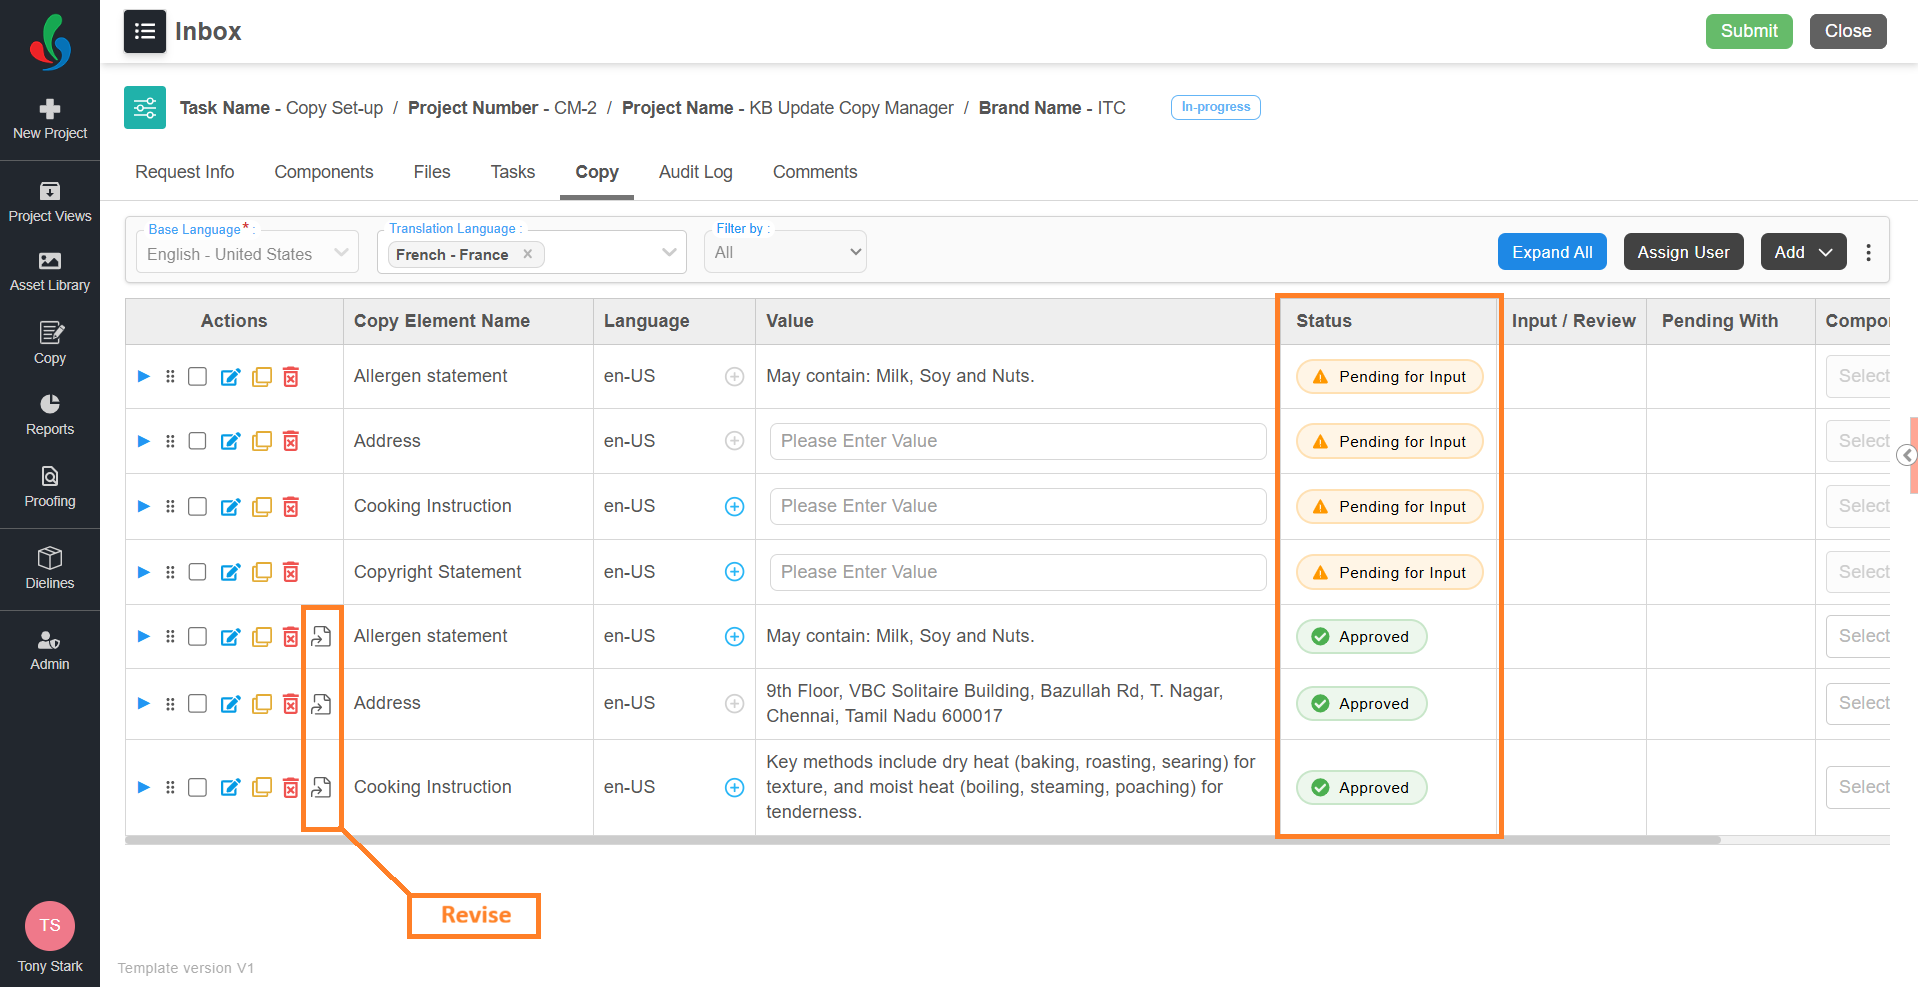Click the Revise icon for approved Address
1918x987 pixels.
[x=321, y=704]
